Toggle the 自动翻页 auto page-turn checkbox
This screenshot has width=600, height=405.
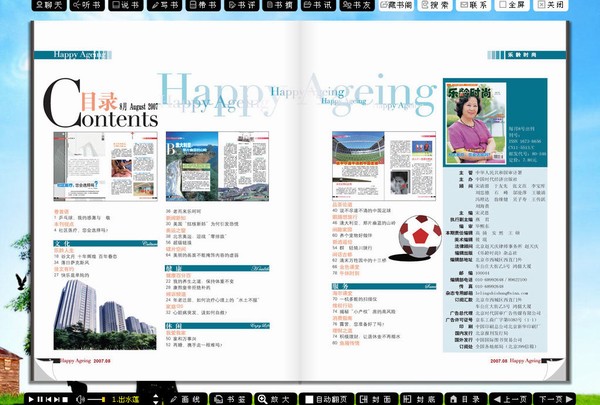pyautogui.click(x=309, y=399)
